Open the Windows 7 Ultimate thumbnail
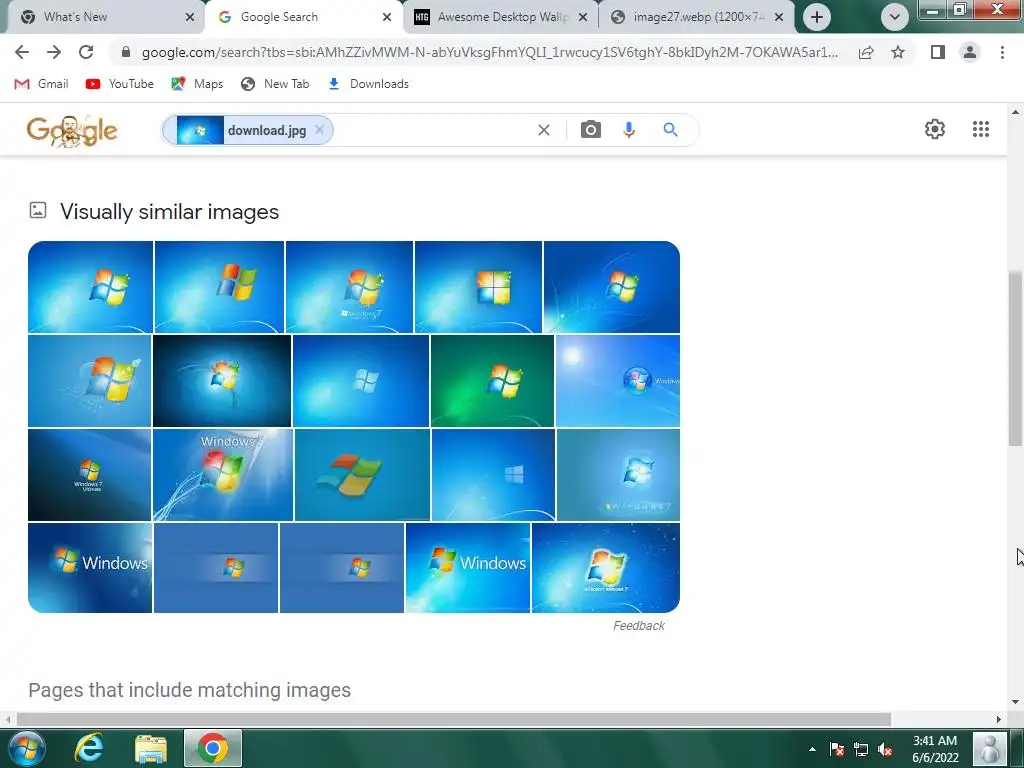1024x768 pixels. pos(89,475)
